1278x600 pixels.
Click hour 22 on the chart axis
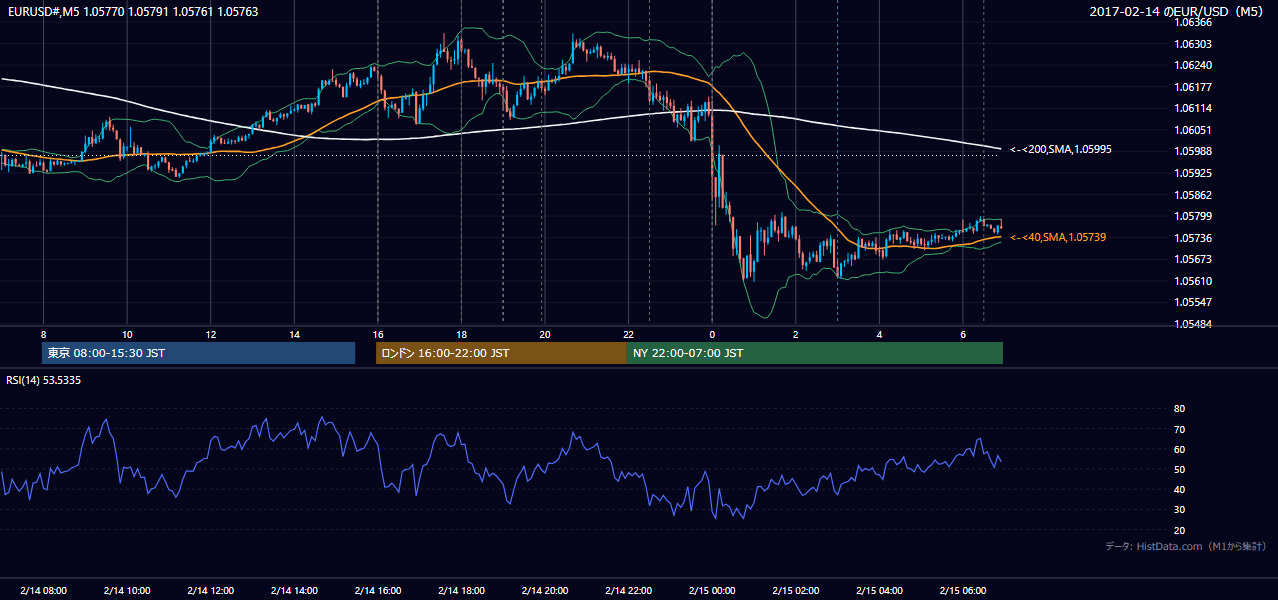(x=628, y=334)
